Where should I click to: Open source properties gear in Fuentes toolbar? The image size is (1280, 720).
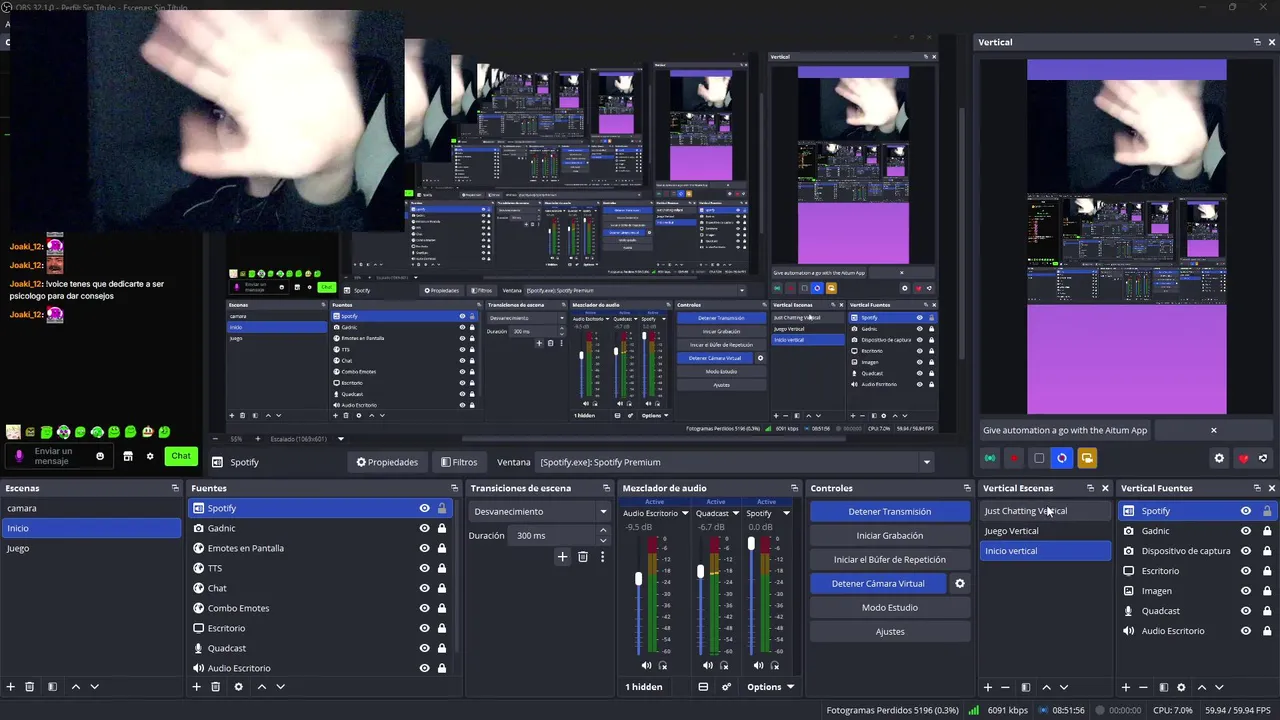(238, 687)
